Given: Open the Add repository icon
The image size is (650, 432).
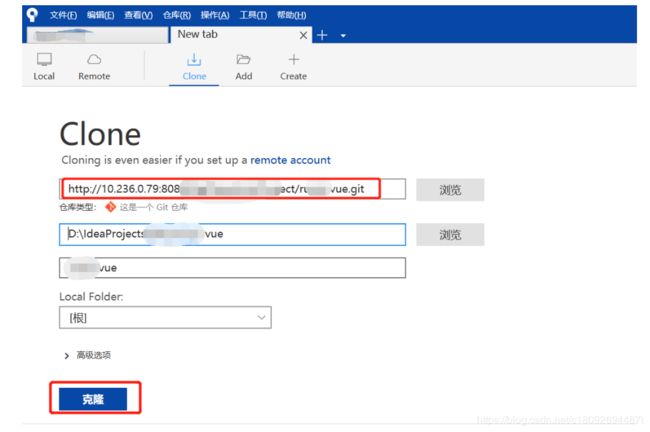Looking at the screenshot, I should (244, 66).
